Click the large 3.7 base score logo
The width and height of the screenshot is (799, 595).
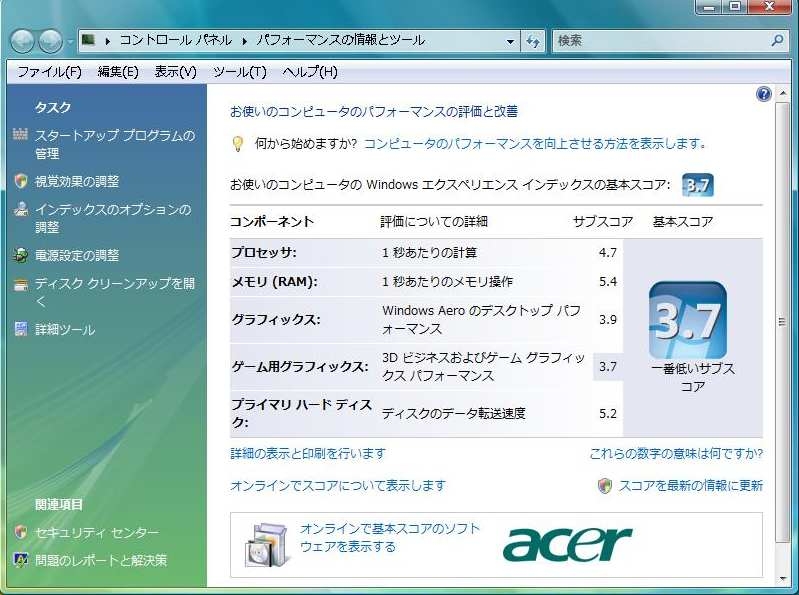(688, 320)
